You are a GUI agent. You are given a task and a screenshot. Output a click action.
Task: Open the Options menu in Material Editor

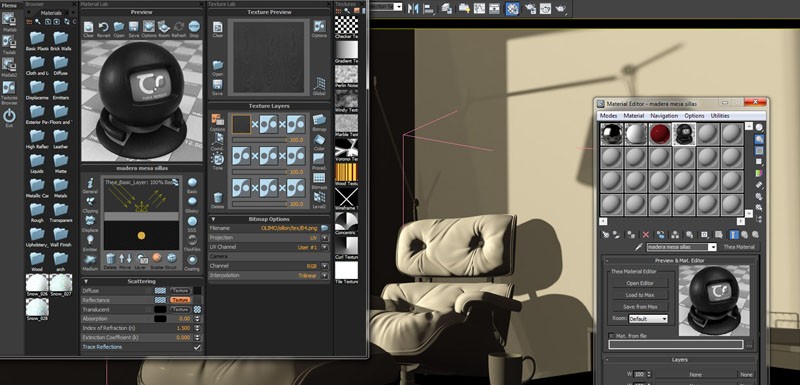click(694, 116)
